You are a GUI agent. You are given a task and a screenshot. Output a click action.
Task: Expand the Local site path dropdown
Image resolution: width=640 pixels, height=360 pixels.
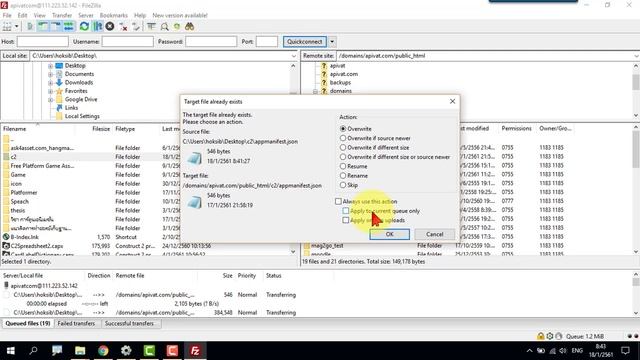tap(294, 56)
